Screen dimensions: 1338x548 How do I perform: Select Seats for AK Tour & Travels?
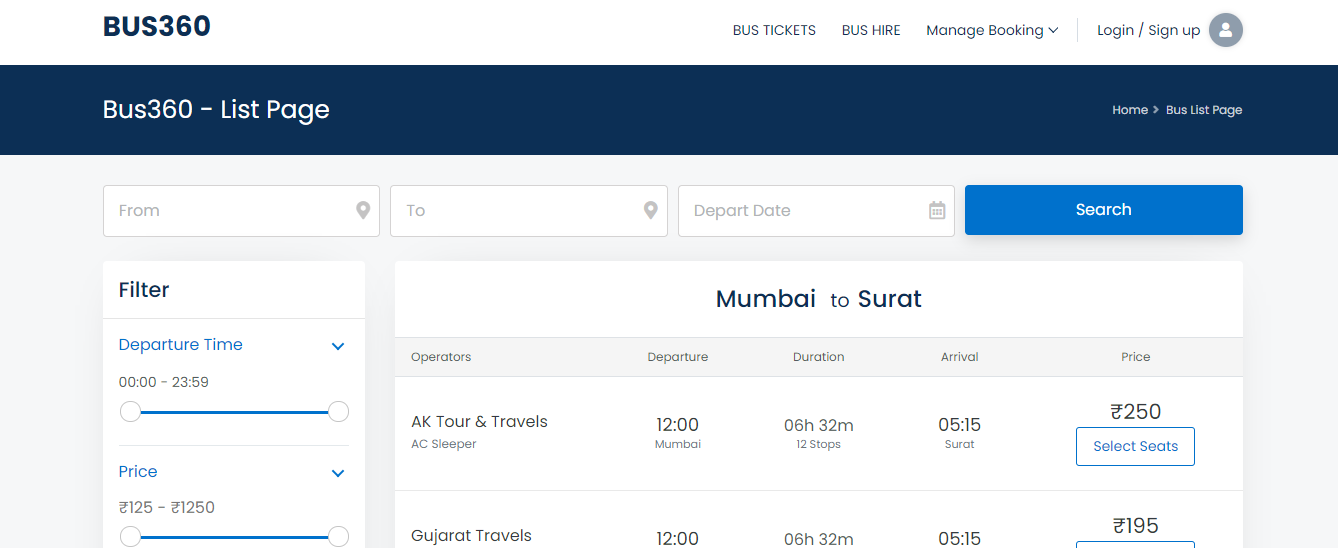pyautogui.click(x=1135, y=446)
